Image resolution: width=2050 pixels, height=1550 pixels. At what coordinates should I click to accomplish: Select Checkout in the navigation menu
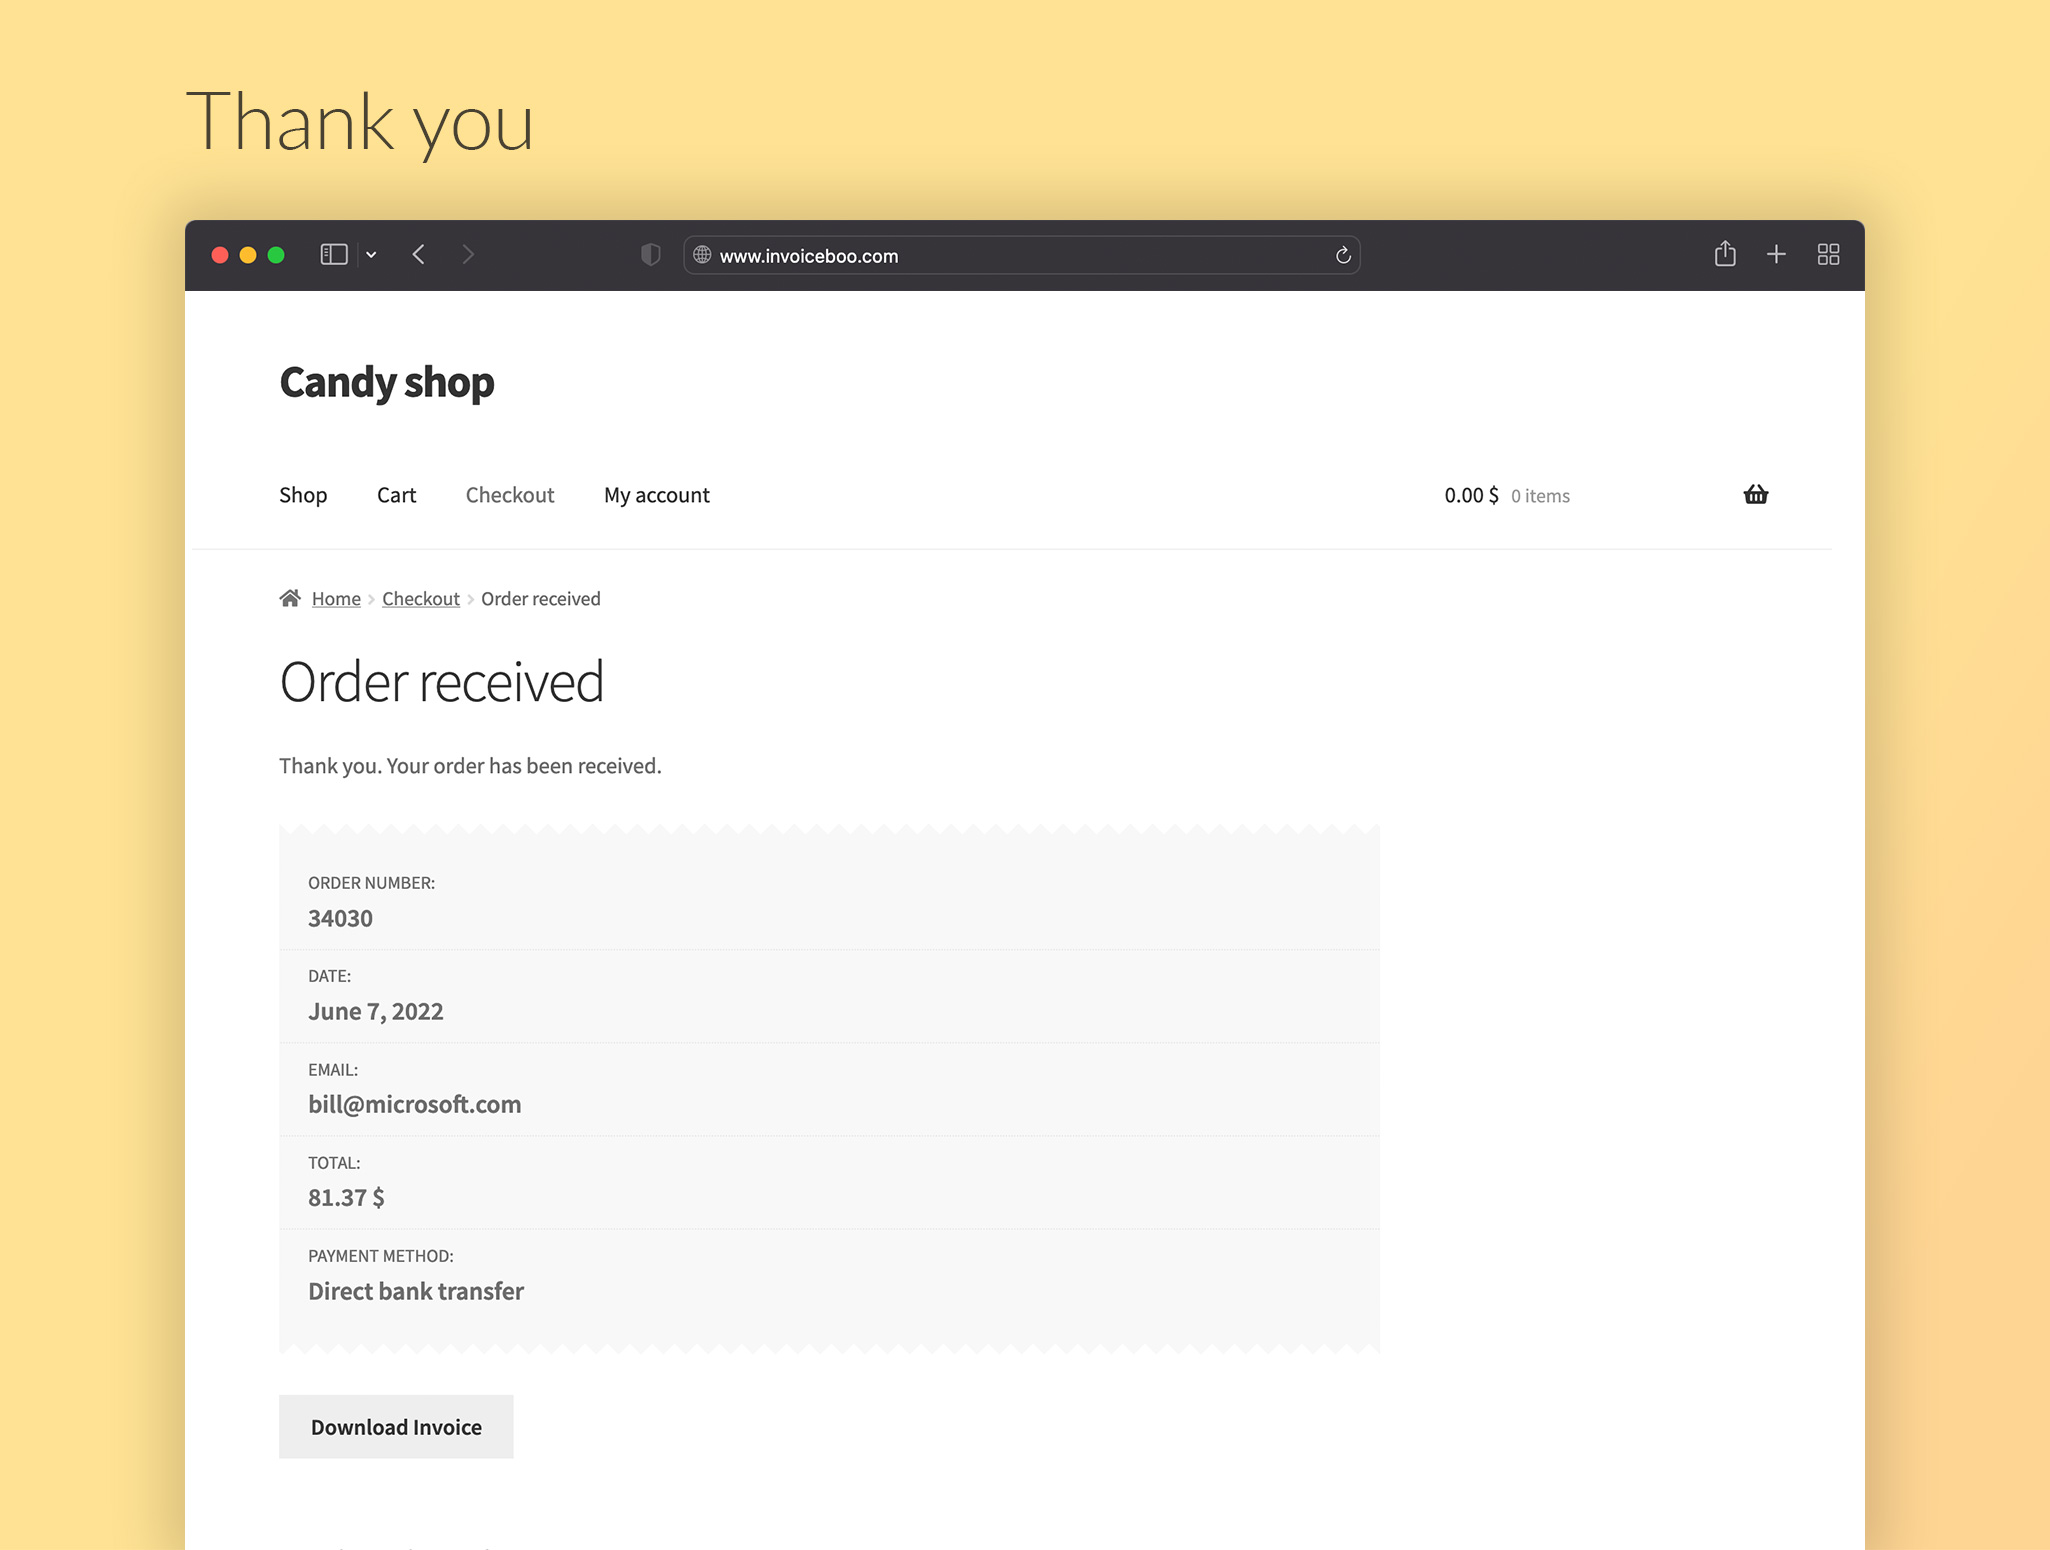pyautogui.click(x=509, y=495)
